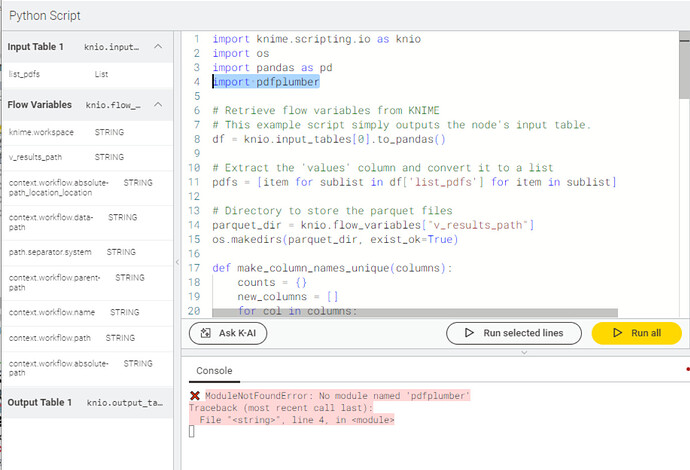Click line 1 import knime.scripting.io

pyautogui.click(x=316, y=39)
